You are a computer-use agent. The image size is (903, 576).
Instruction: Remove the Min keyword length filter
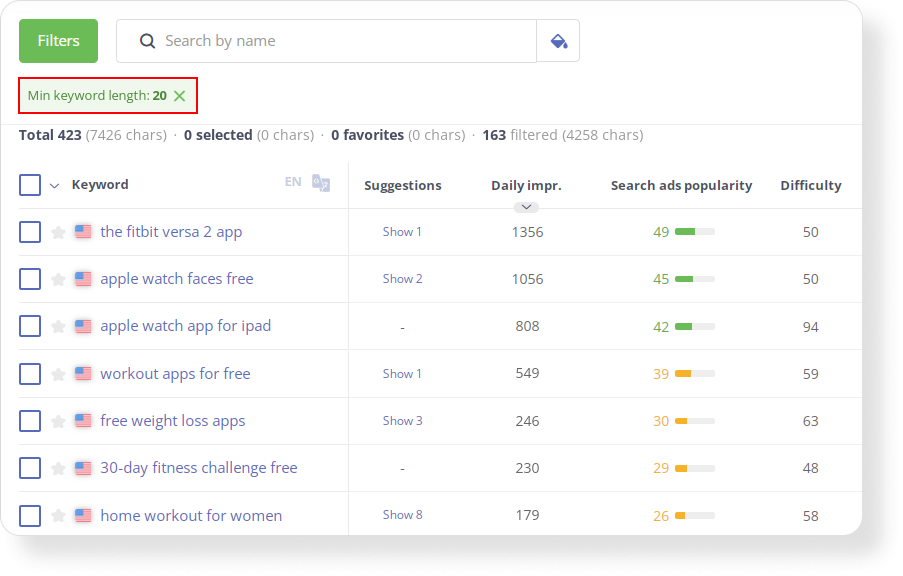180,96
